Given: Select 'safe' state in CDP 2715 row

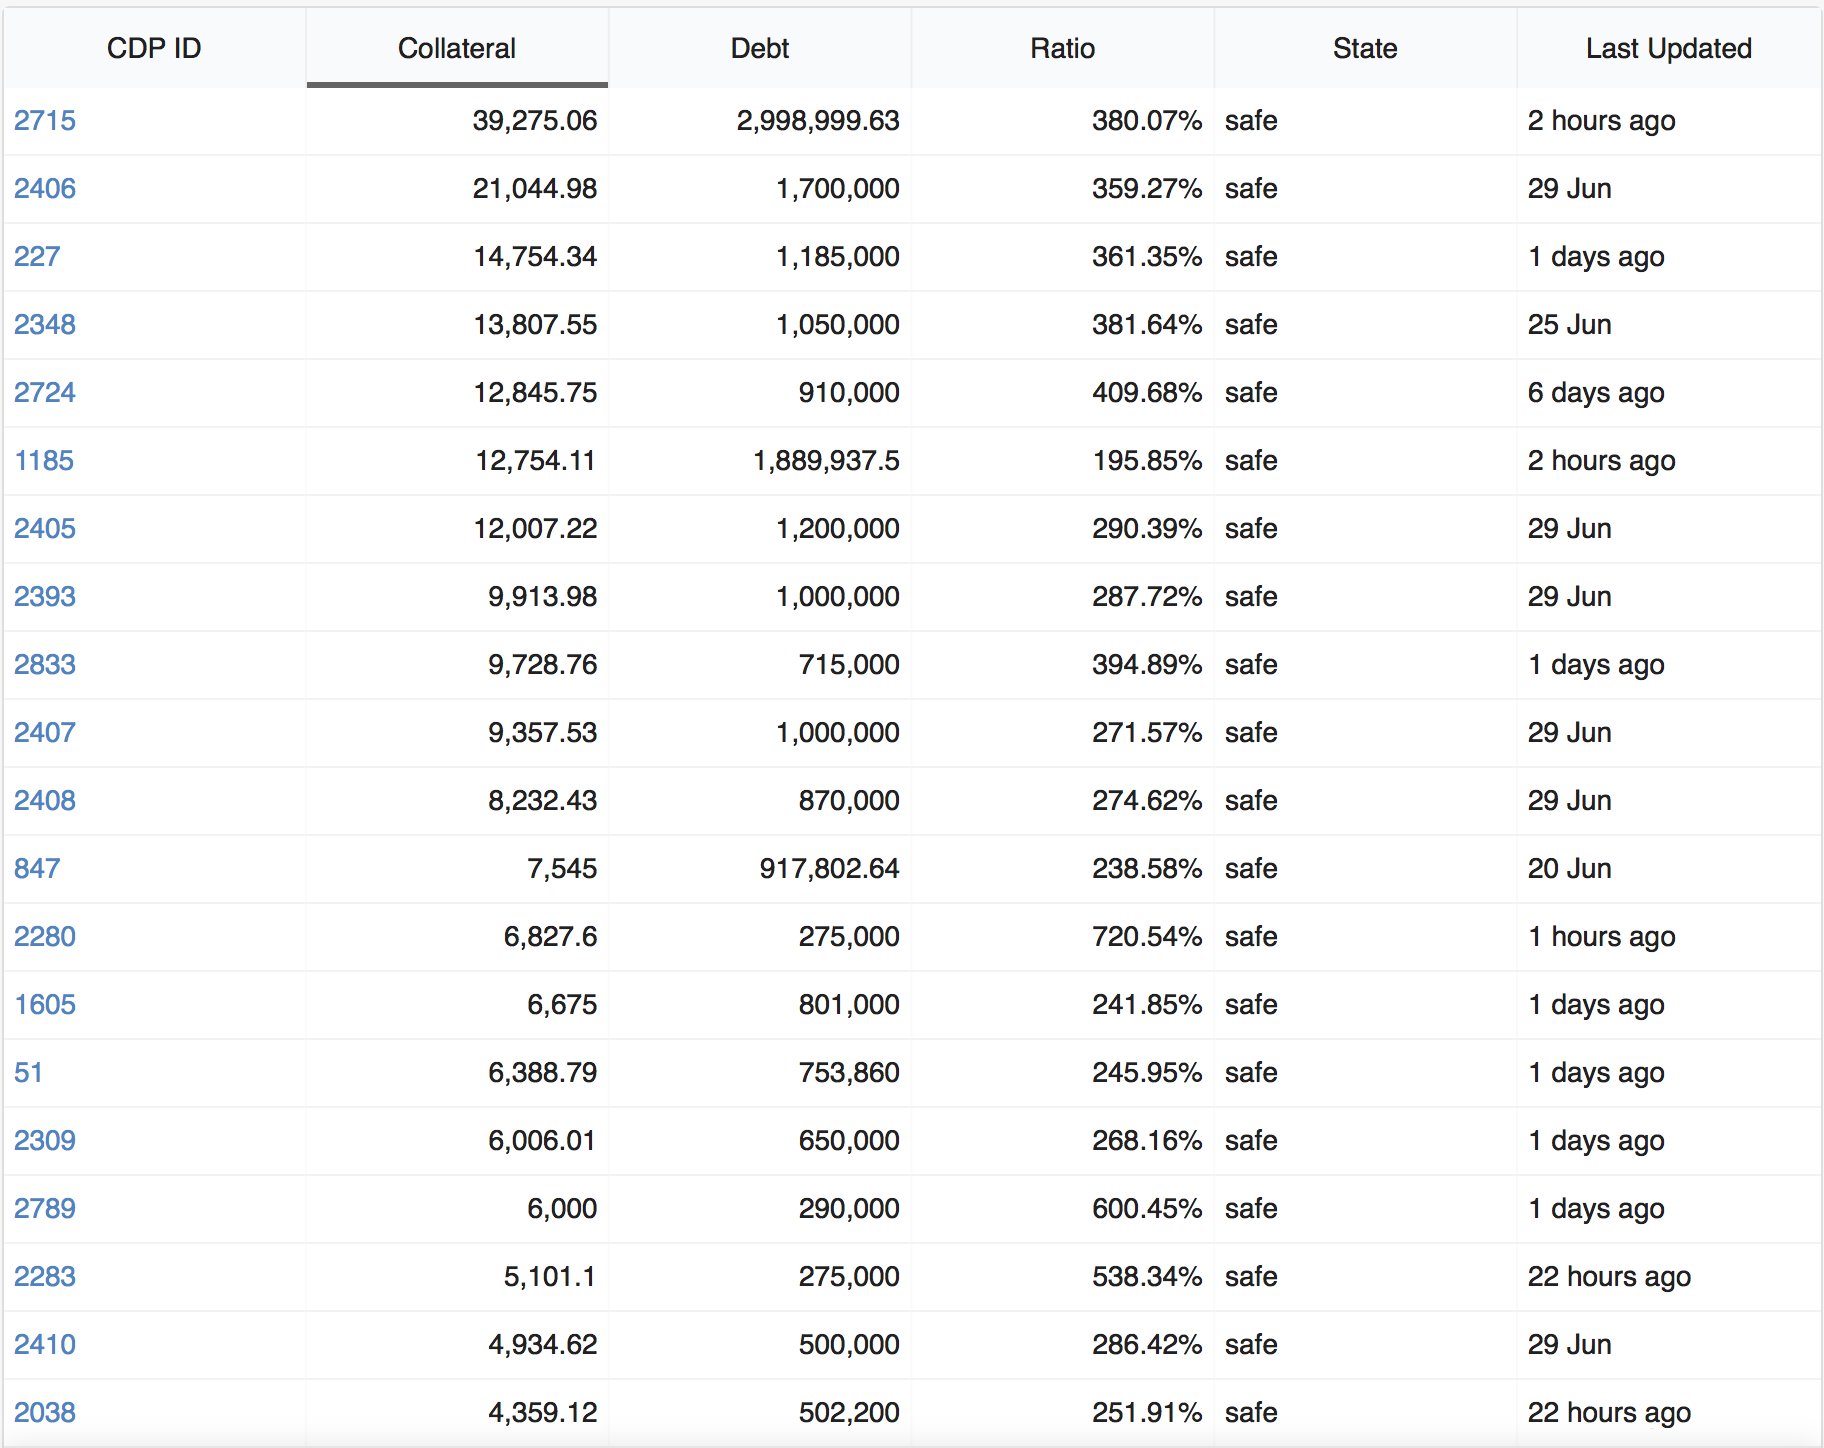Looking at the screenshot, I should [1251, 120].
